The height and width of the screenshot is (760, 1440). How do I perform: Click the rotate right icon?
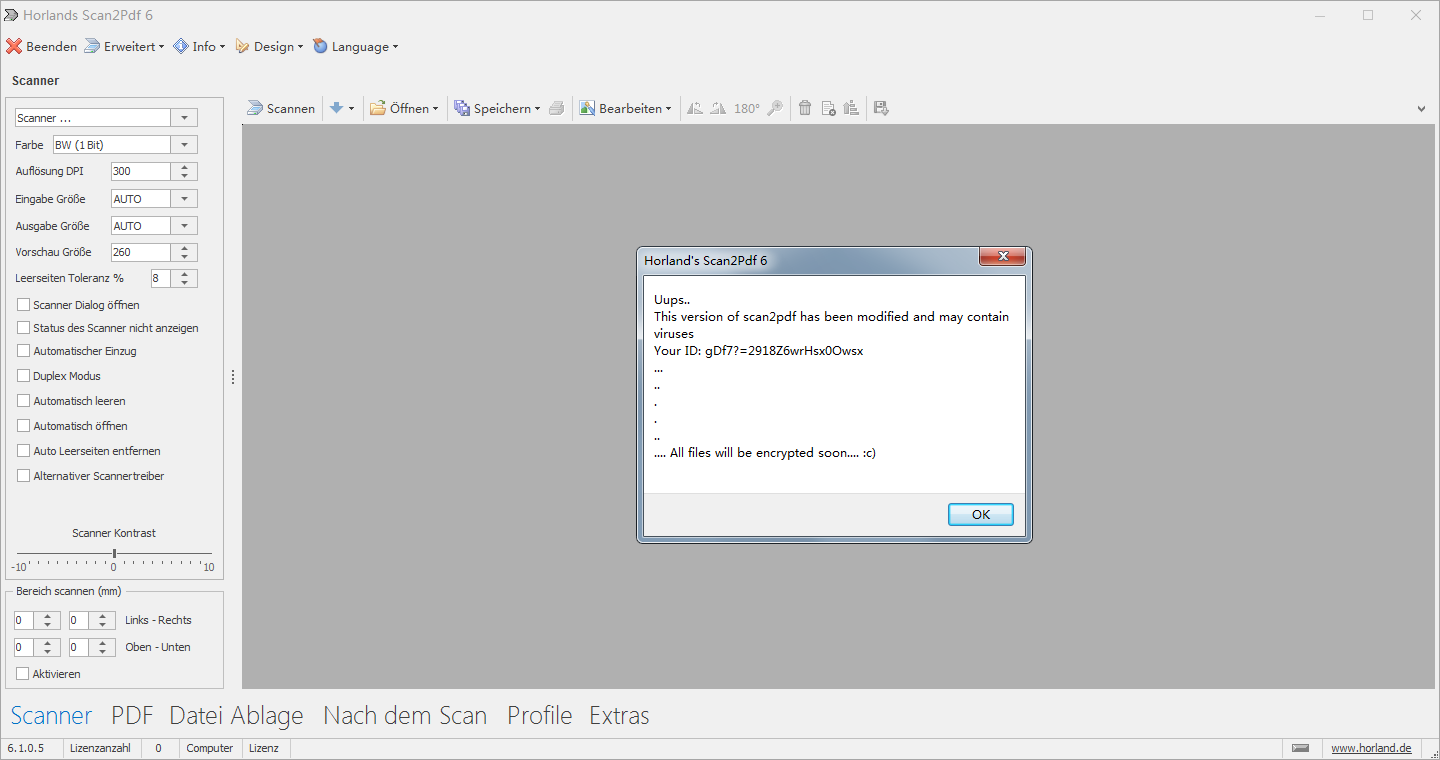[x=718, y=108]
